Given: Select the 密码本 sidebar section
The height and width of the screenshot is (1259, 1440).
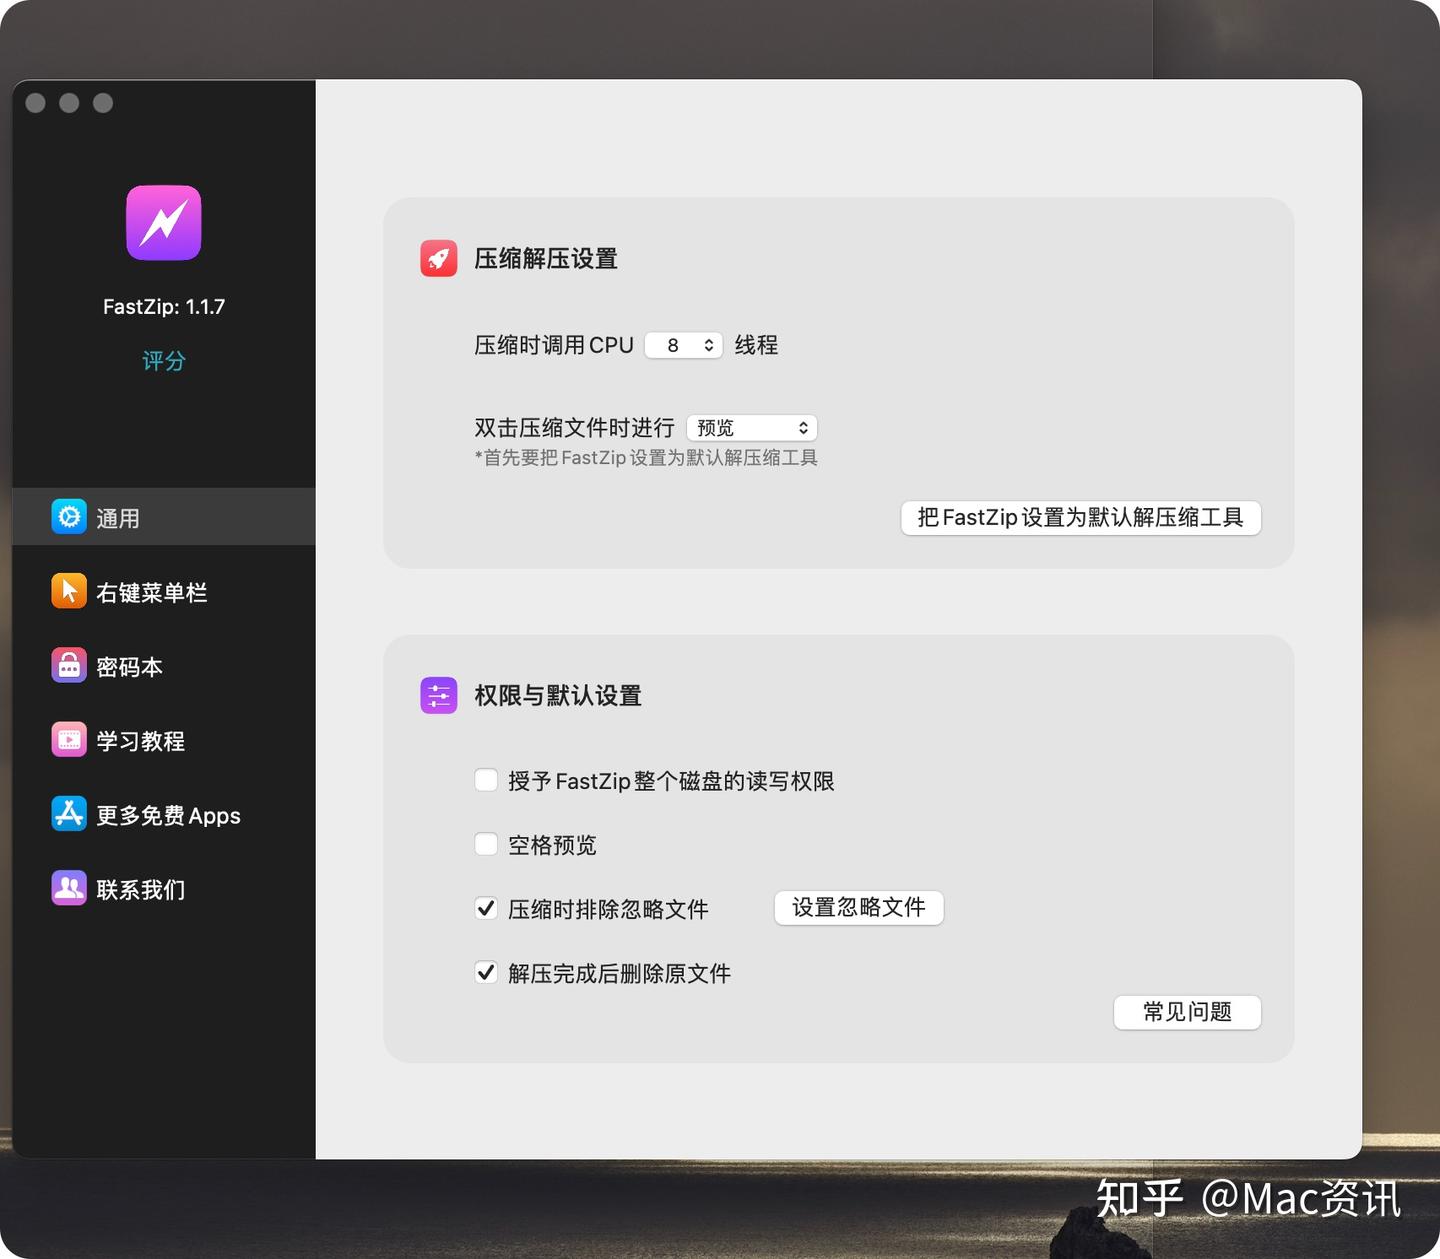Looking at the screenshot, I should [130, 665].
